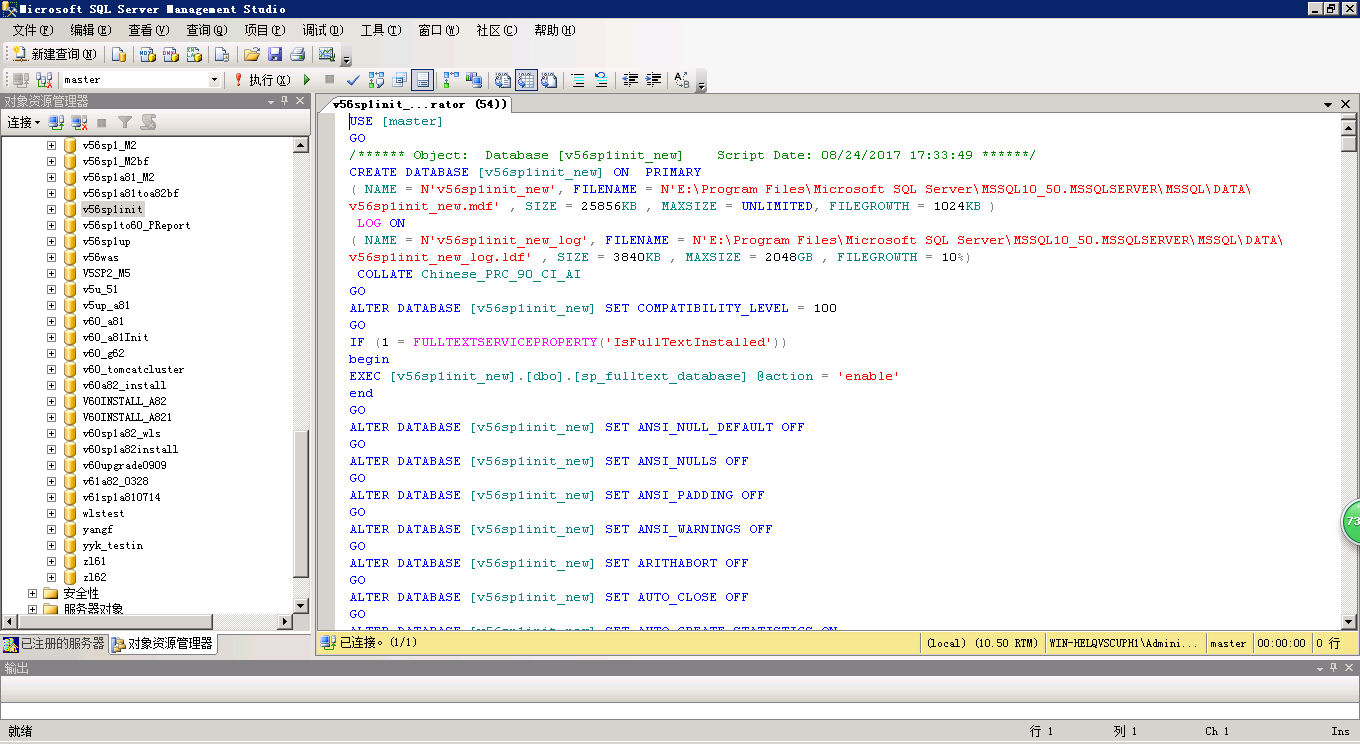This screenshot has height=744, width=1360.
Task: Switch to the 已注册的服务器 tab
Action: point(54,643)
